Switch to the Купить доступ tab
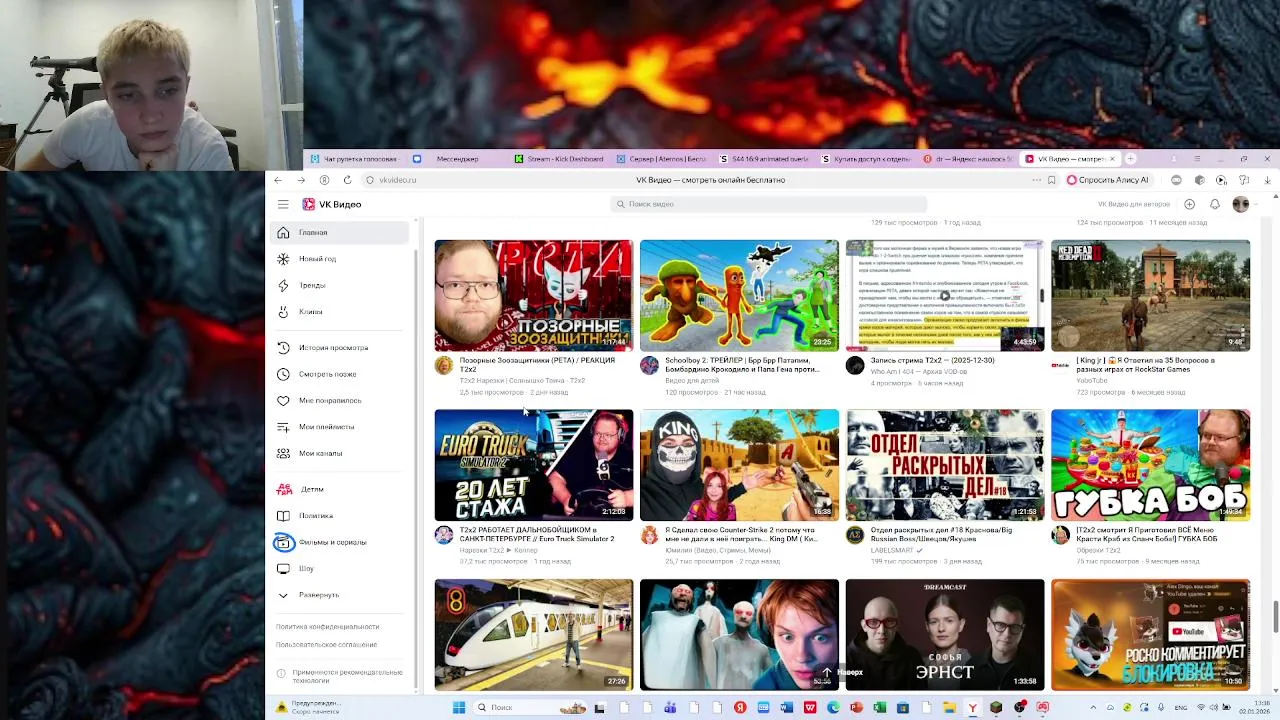 click(866, 159)
